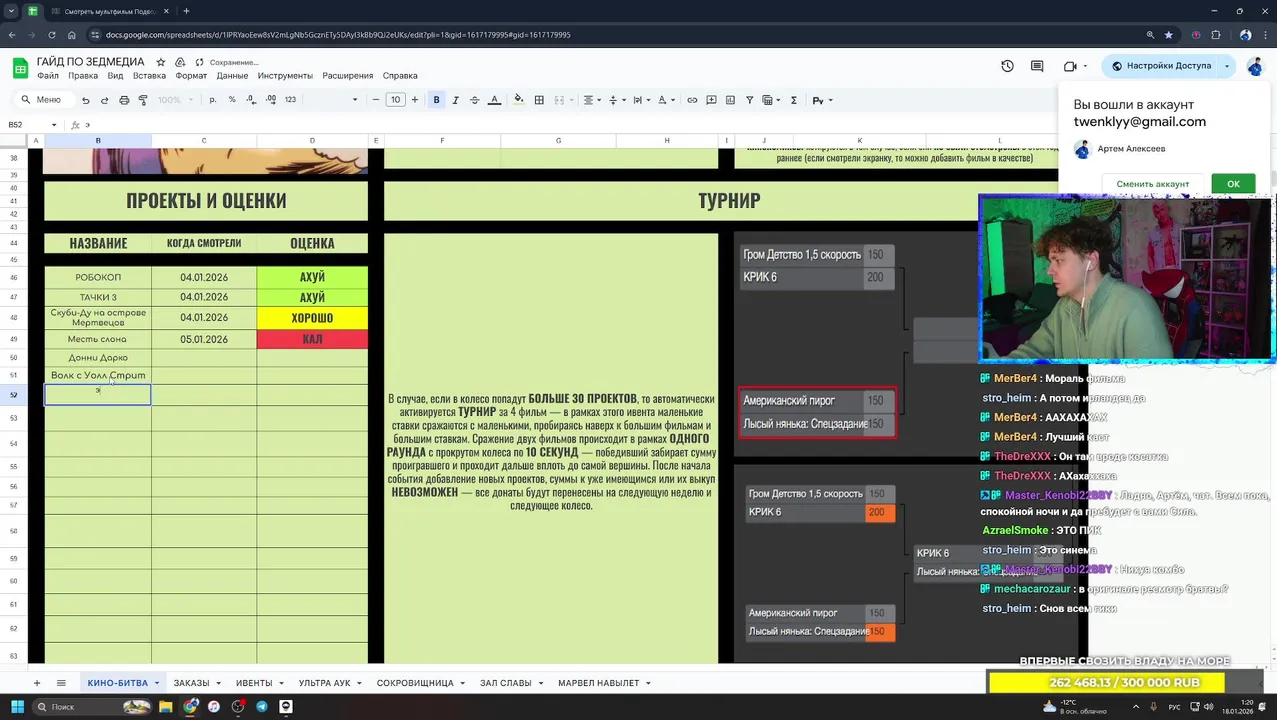Open the zoom level 100% dropdown
The height and width of the screenshot is (720, 1277).
[x=174, y=100]
